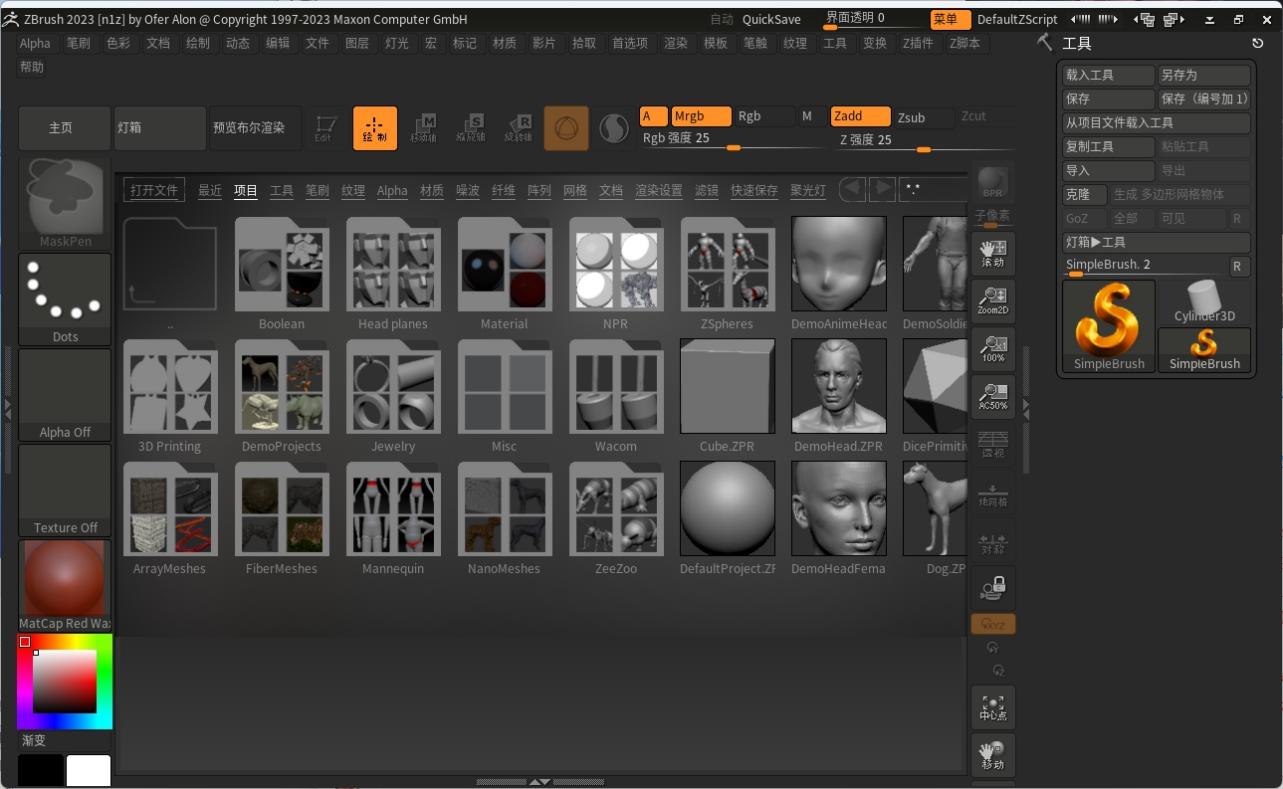Screen dimensions: 1283x789
Task: Click the 保存（编号加1）button
Action: 1203,98
